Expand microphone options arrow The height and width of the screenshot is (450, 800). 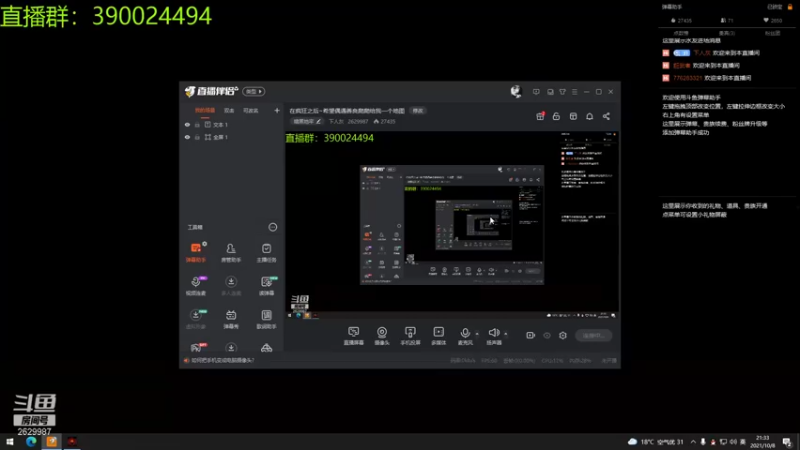click(x=477, y=334)
